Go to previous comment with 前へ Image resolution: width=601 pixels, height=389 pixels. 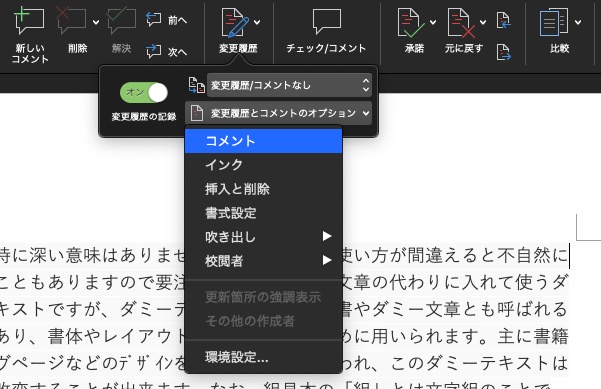pyautogui.click(x=167, y=19)
